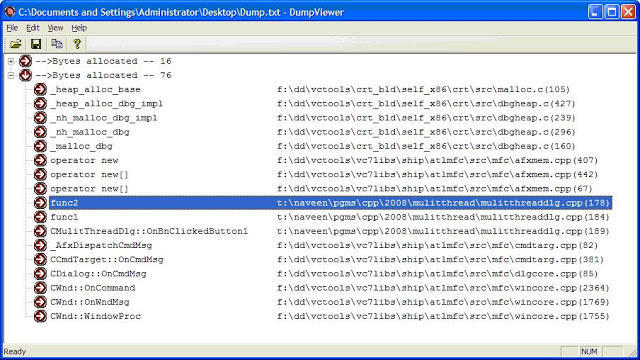640x360 pixels.
Task: Click the Ready status bar text
Action: click(15, 351)
